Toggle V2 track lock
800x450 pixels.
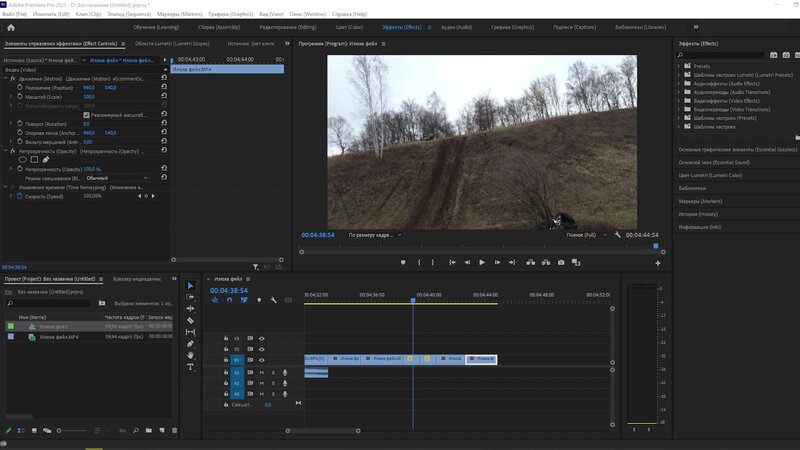click(x=226, y=349)
